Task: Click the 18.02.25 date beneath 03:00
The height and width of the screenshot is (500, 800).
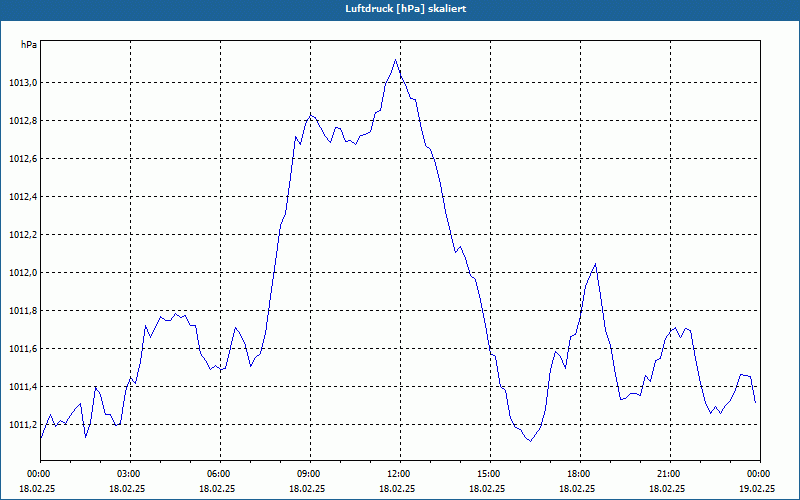Action: point(127,488)
